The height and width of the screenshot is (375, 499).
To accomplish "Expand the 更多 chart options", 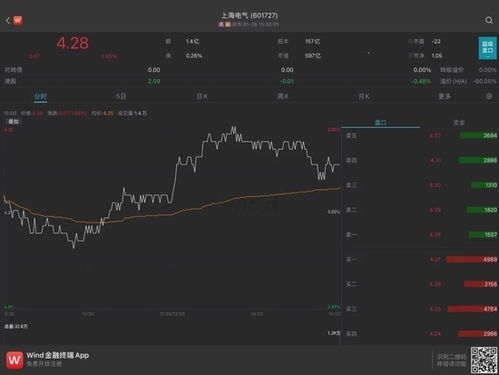I will [444, 96].
